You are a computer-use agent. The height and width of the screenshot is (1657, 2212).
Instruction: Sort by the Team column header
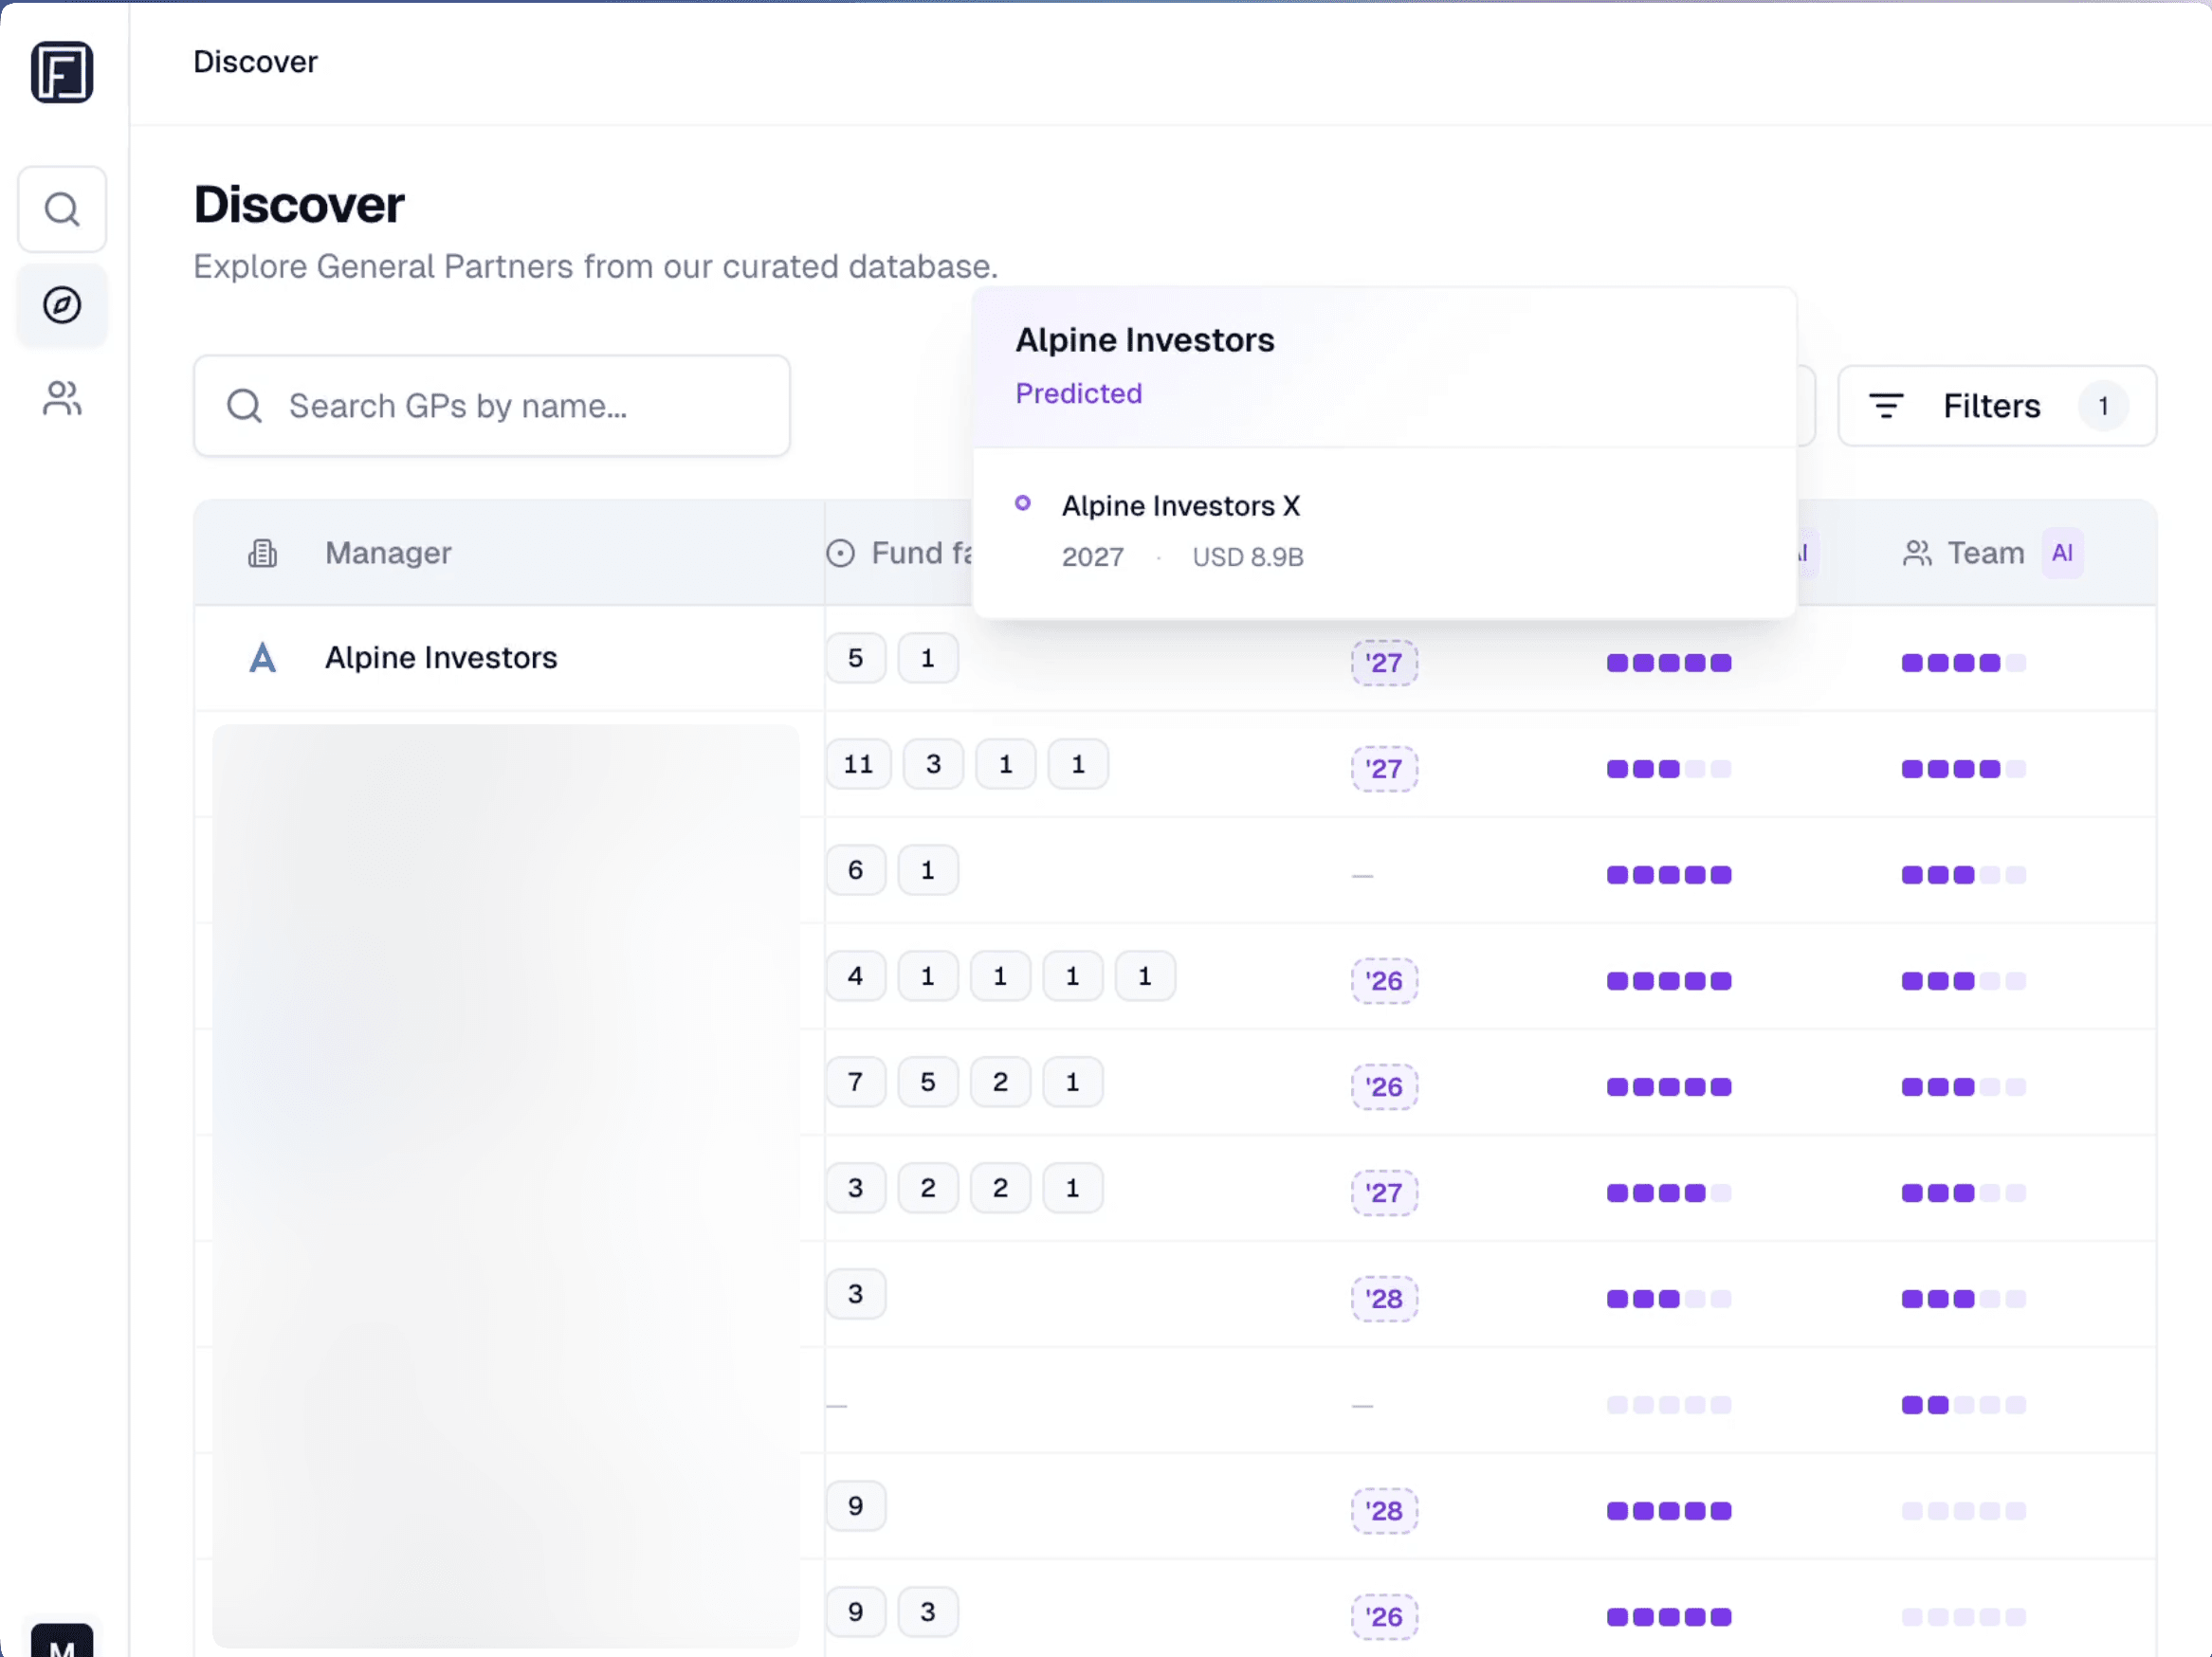1985,553
